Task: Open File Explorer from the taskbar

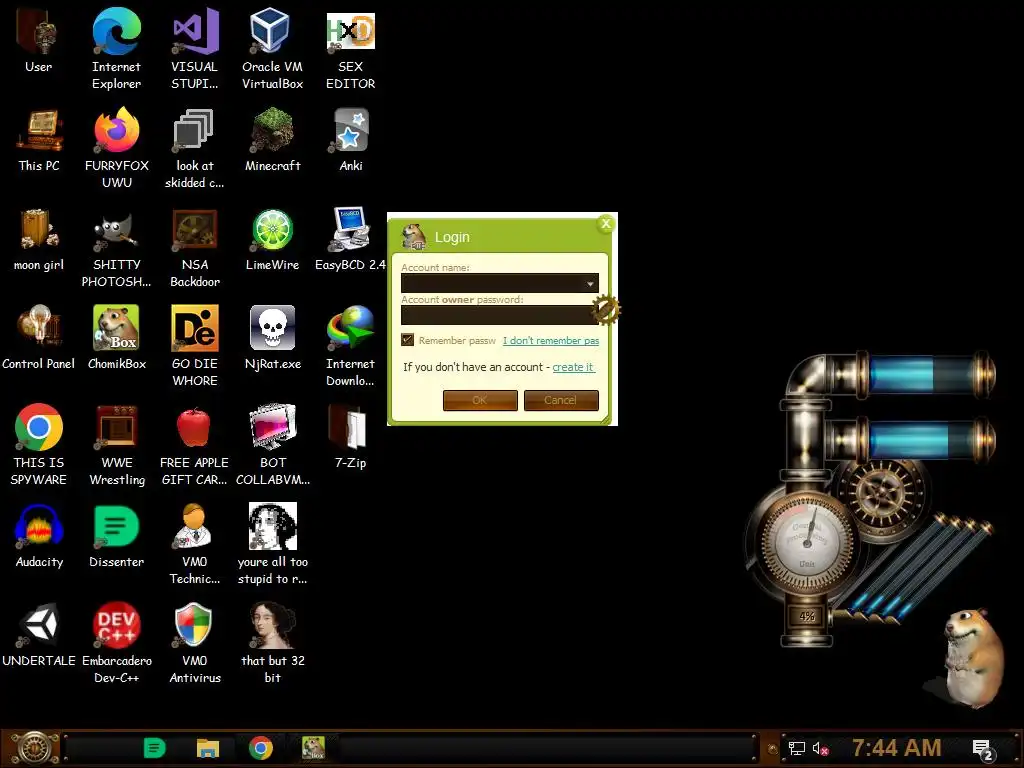Action: (x=208, y=748)
